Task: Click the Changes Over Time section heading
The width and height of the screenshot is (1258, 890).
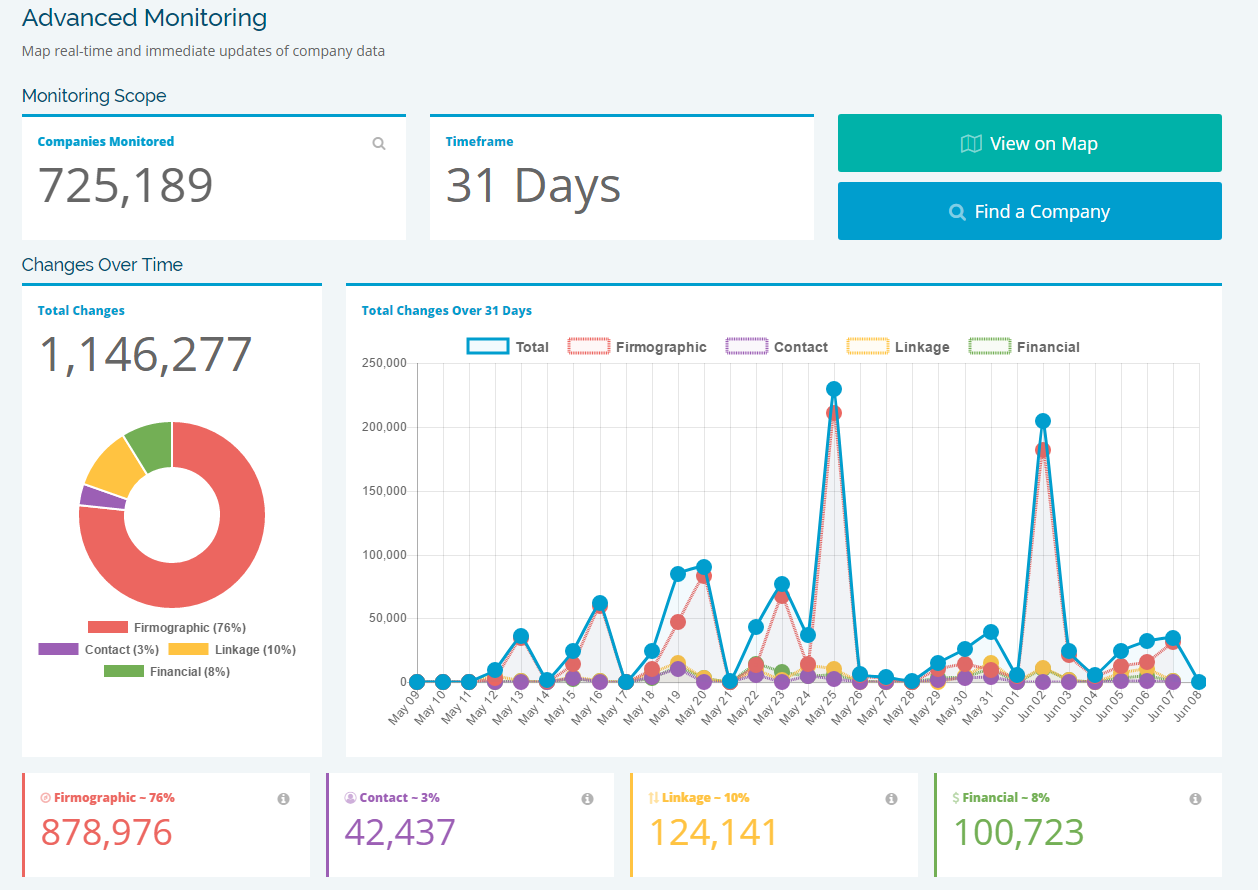Action: pyautogui.click(x=102, y=265)
